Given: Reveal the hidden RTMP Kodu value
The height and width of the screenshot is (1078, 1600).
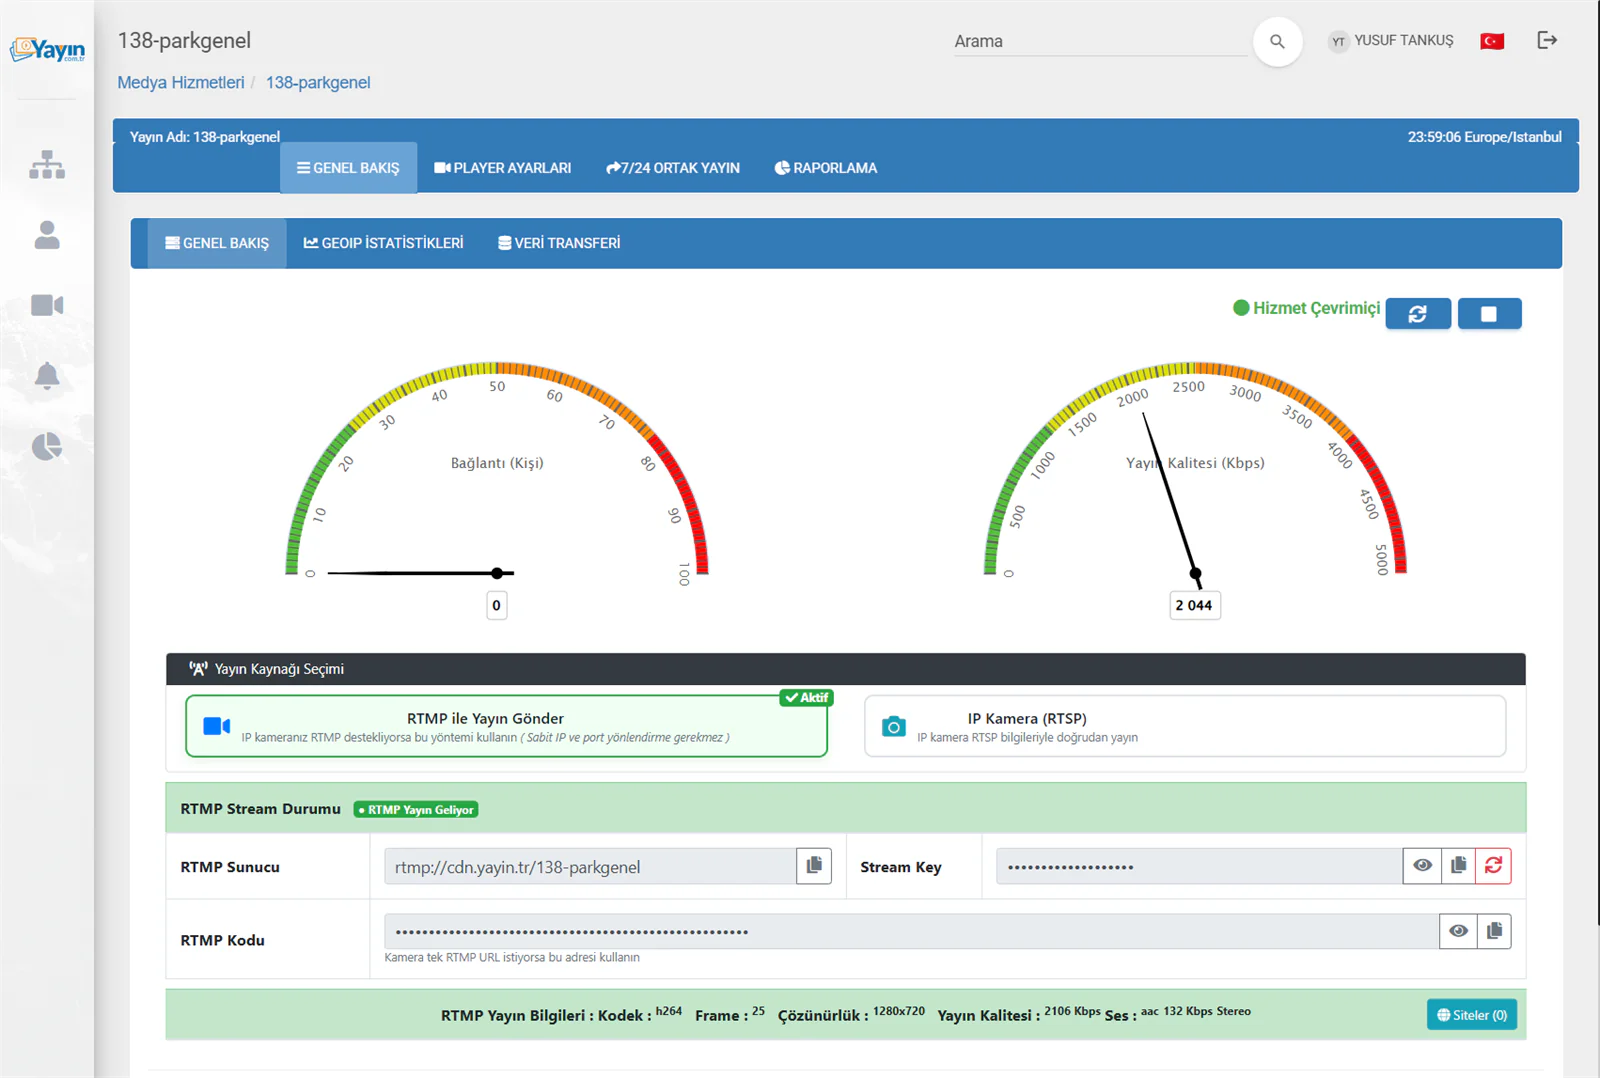Looking at the screenshot, I should (x=1458, y=931).
